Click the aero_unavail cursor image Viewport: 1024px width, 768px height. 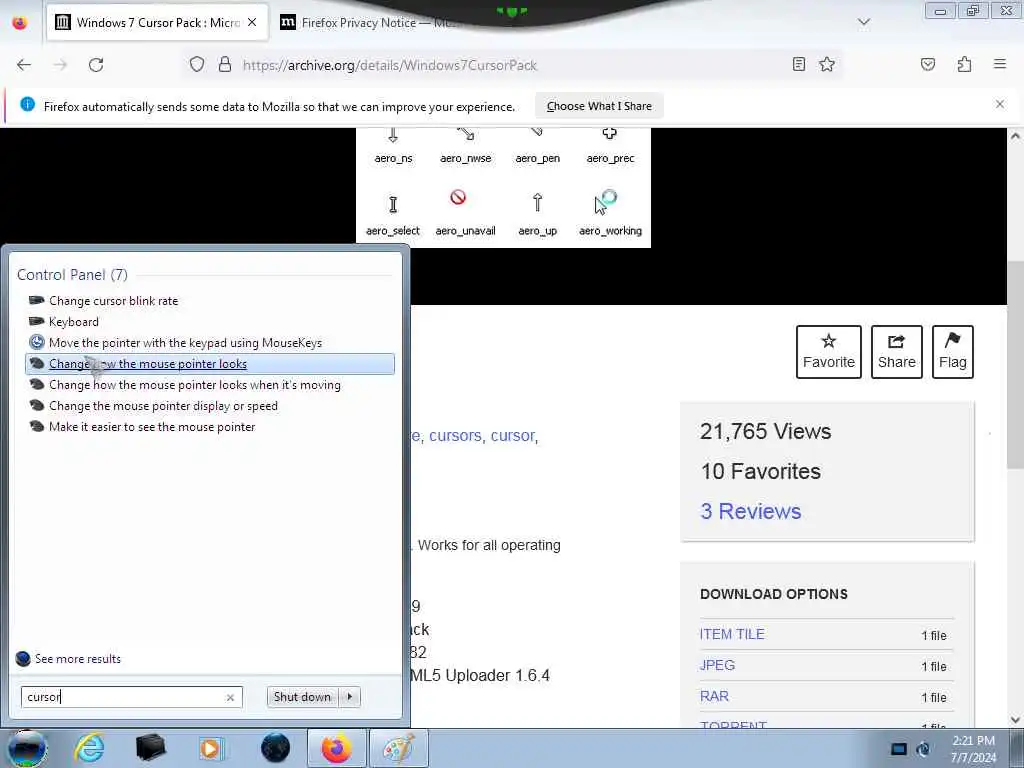coord(458,197)
